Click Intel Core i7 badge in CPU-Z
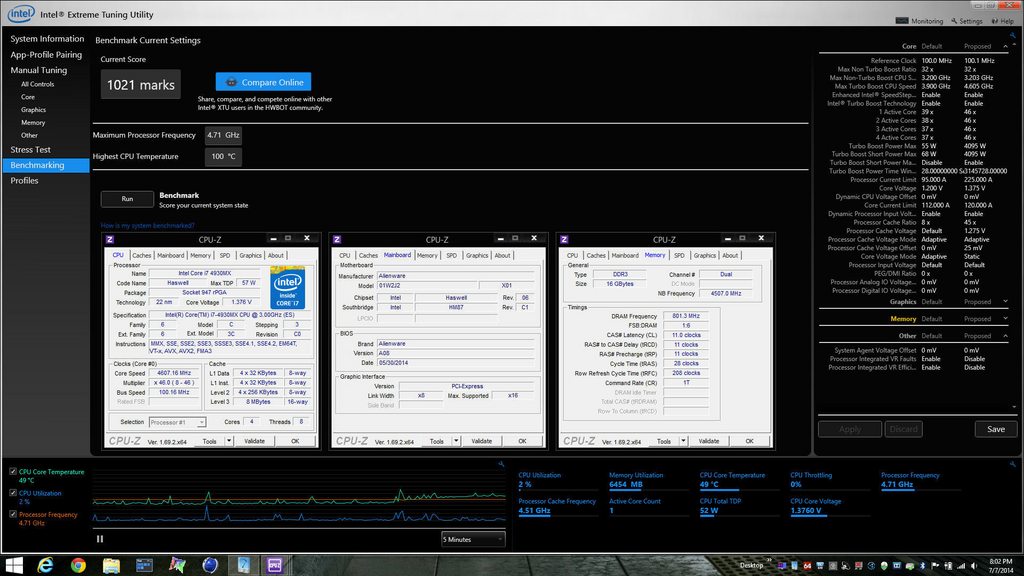Screen dimensions: 1024x576 [x=287, y=287]
